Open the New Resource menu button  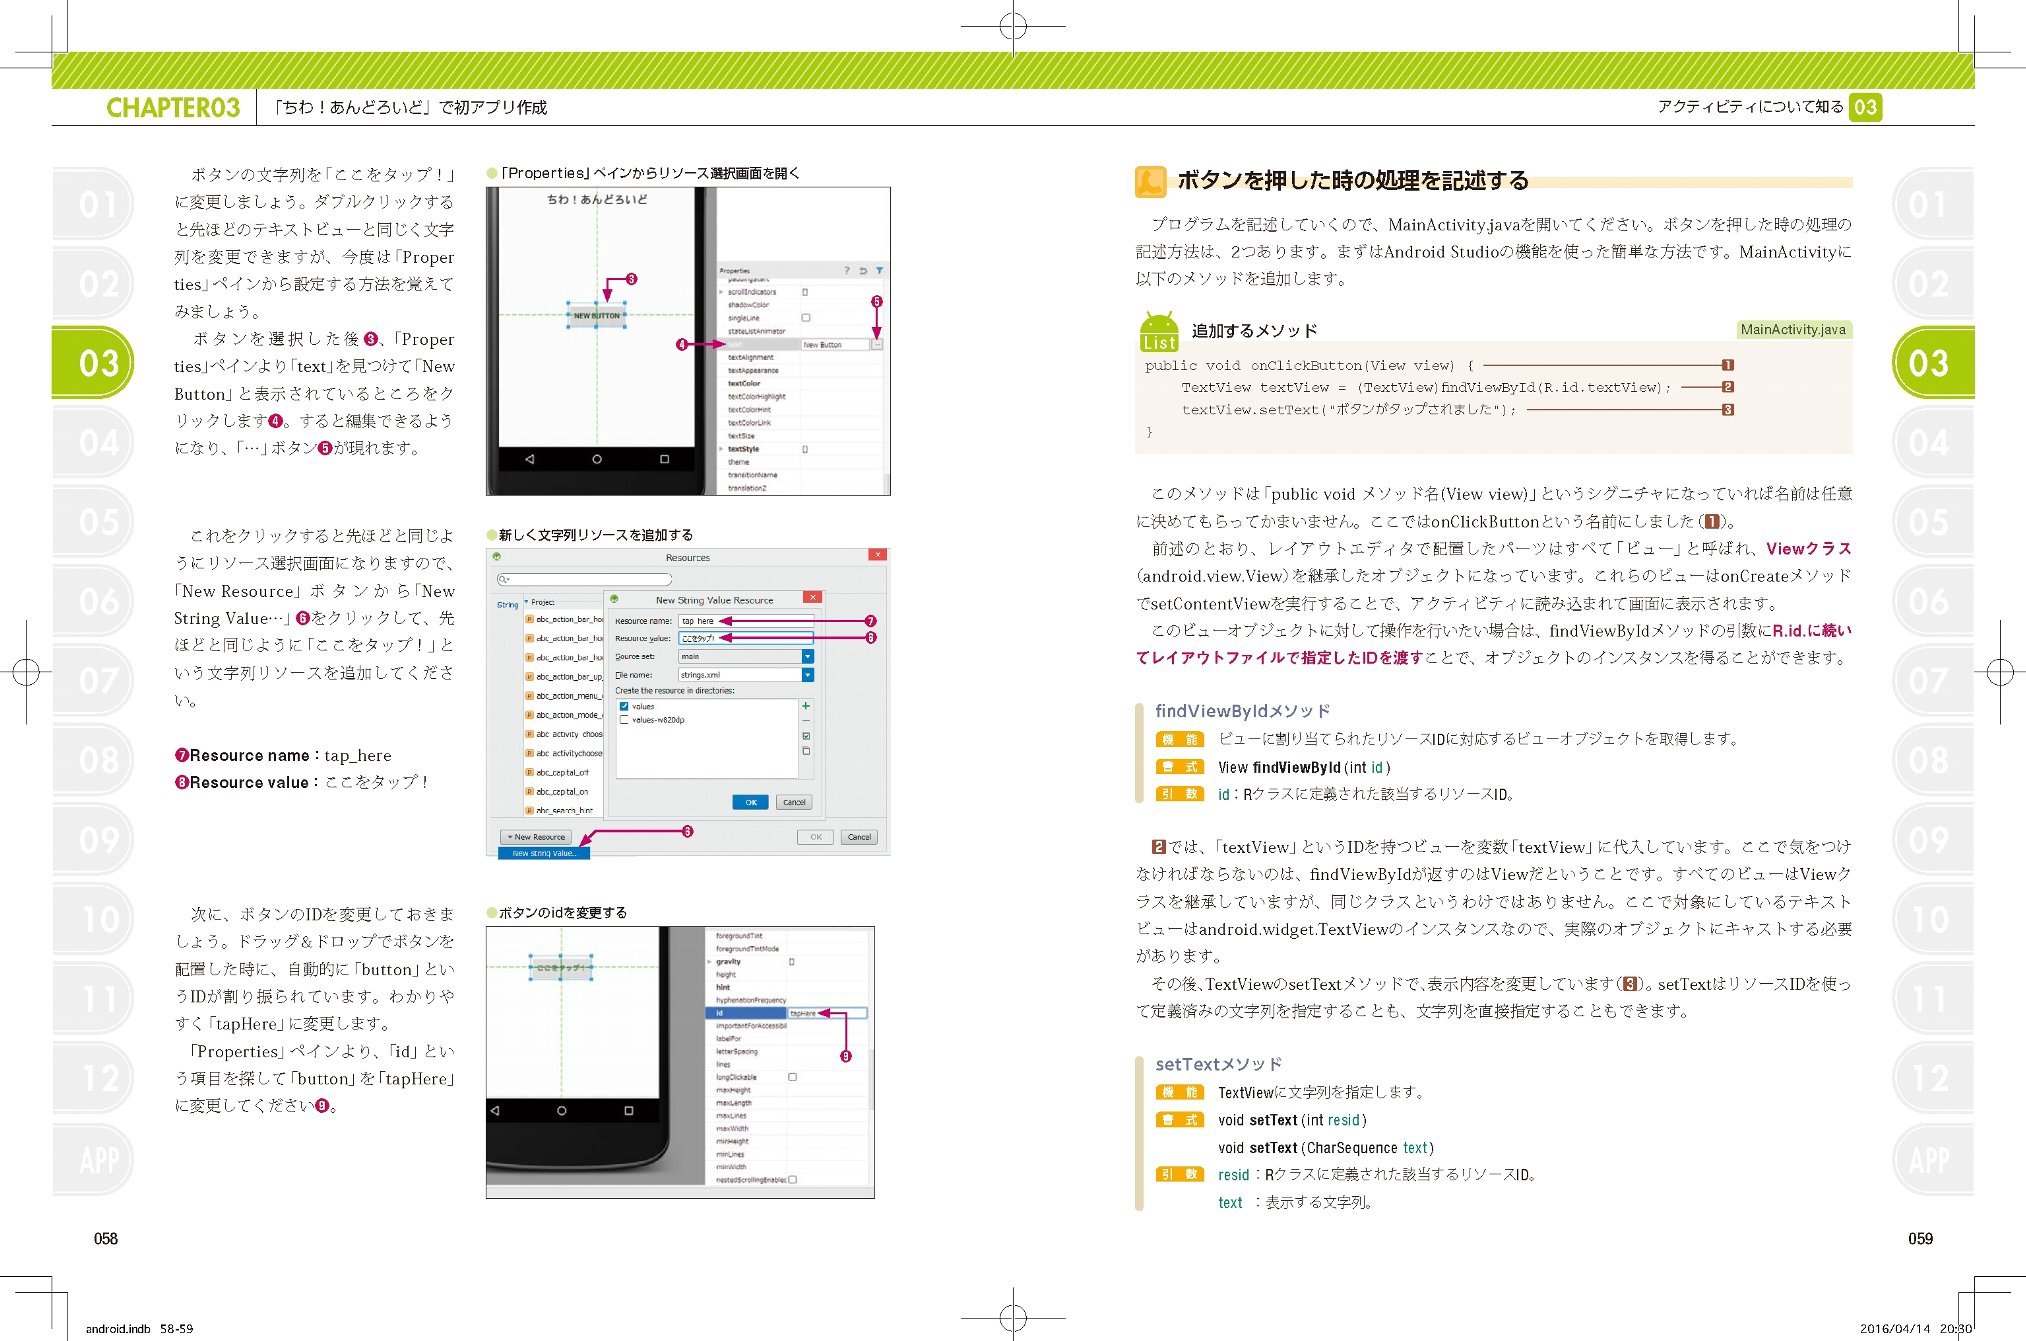pyautogui.click(x=536, y=837)
